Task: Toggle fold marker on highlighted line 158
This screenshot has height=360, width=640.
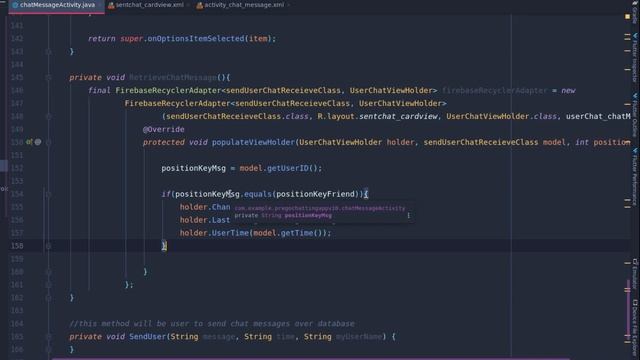Action: point(49,246)
